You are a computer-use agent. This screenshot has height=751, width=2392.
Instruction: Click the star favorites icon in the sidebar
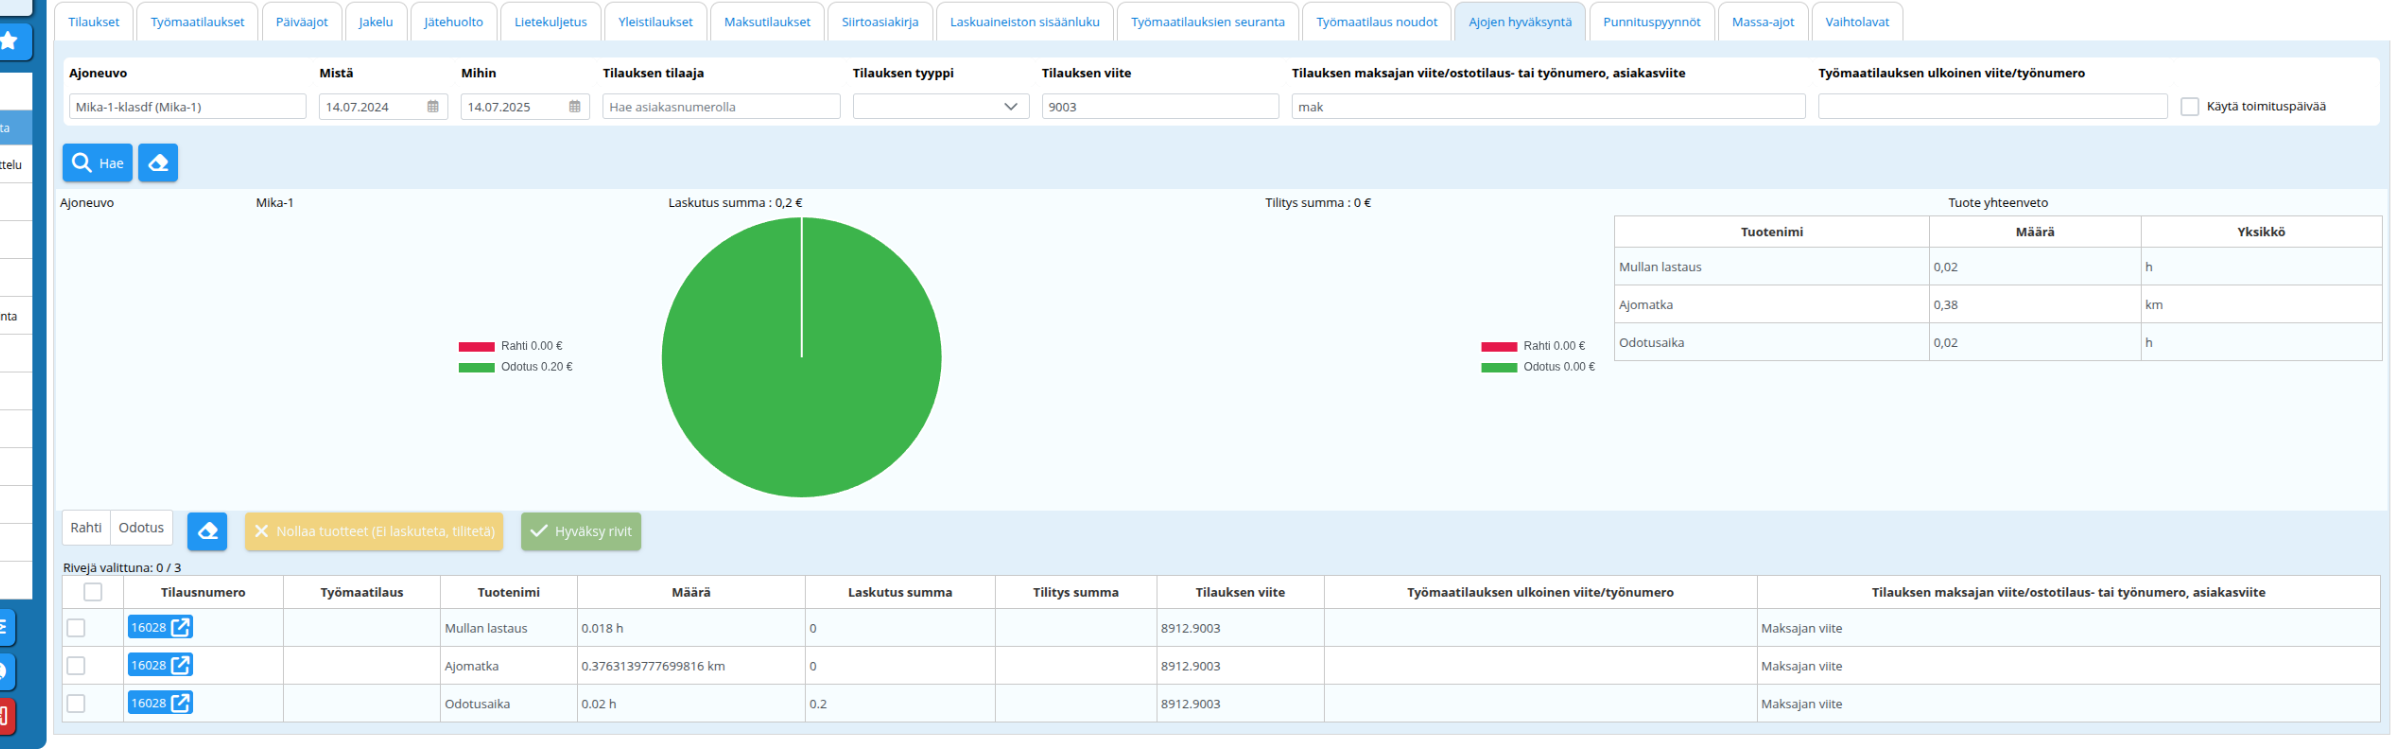(x=9, y=42)
